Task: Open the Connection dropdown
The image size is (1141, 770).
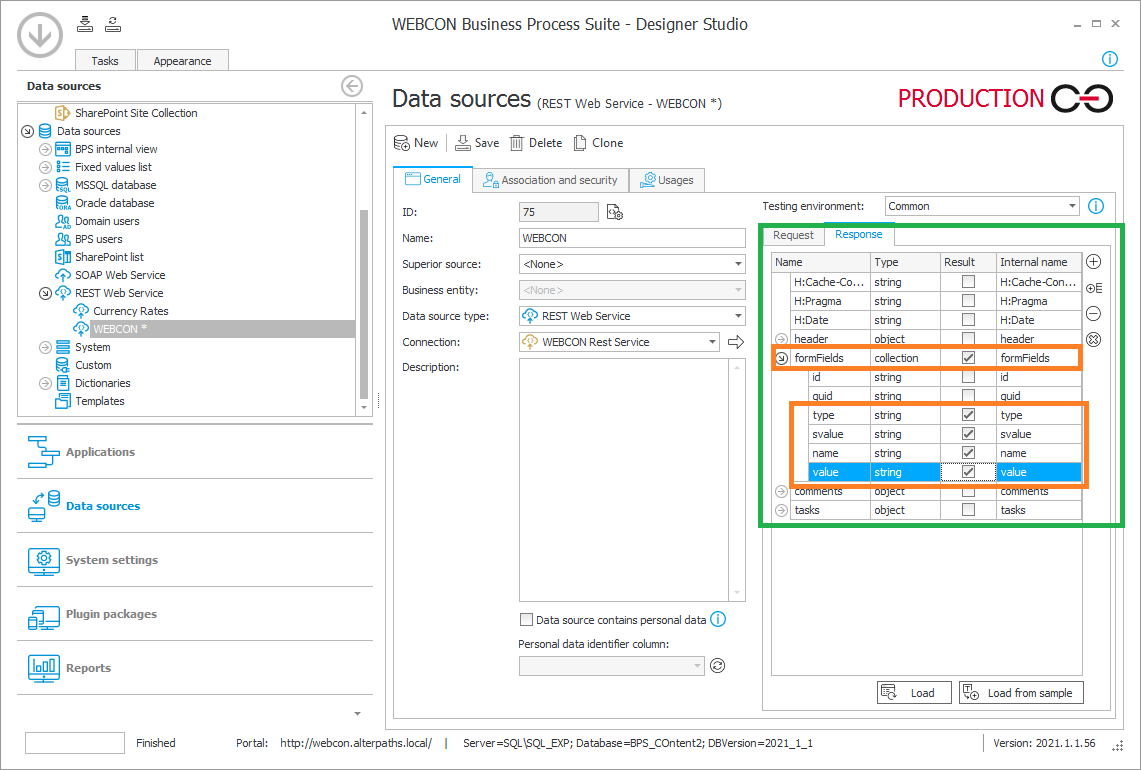Action: 712,342
